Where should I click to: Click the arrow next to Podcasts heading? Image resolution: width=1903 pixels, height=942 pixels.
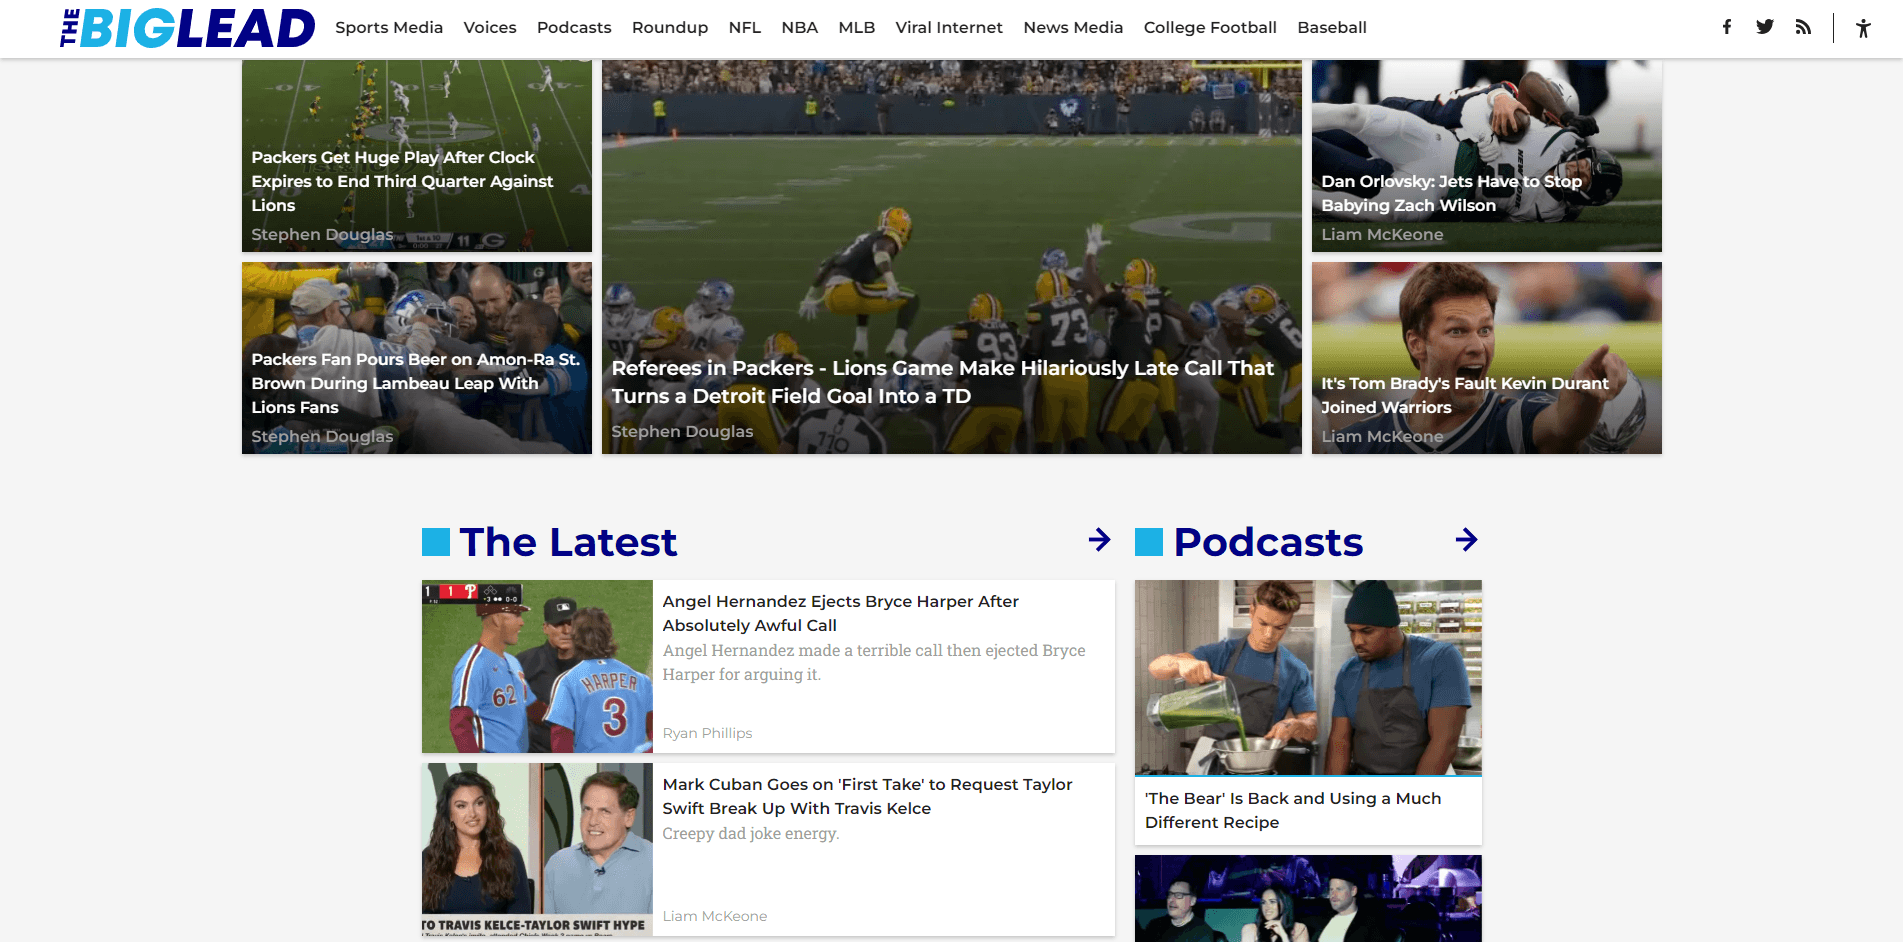[x=1466, y=540]
